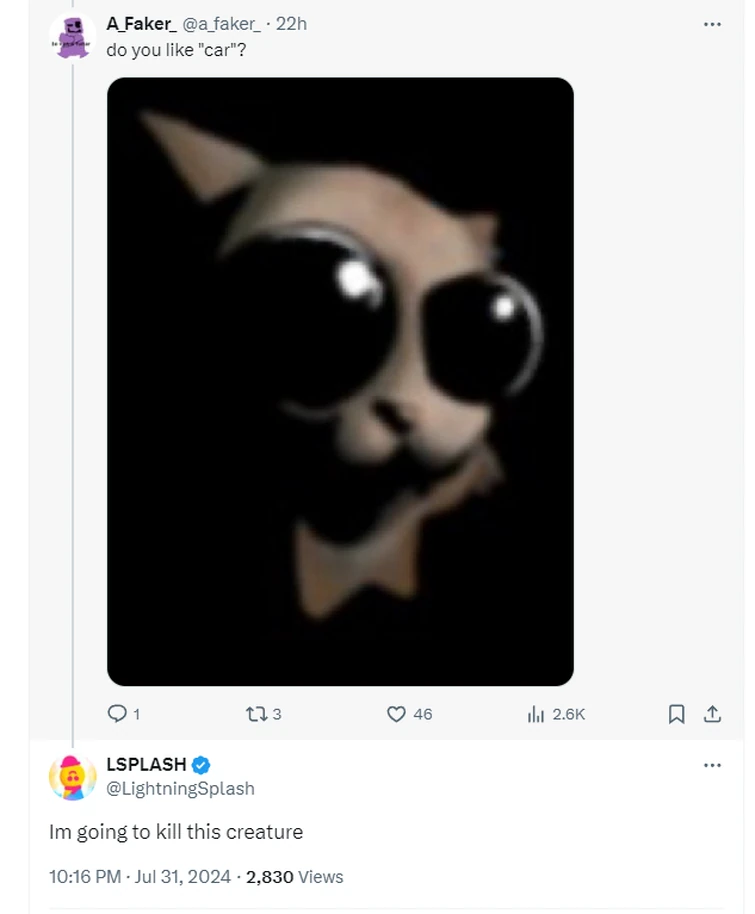Click the reply count of 1
Image resolution: width=755 pixels, height=914 pixels.
(x=135, y=715)
